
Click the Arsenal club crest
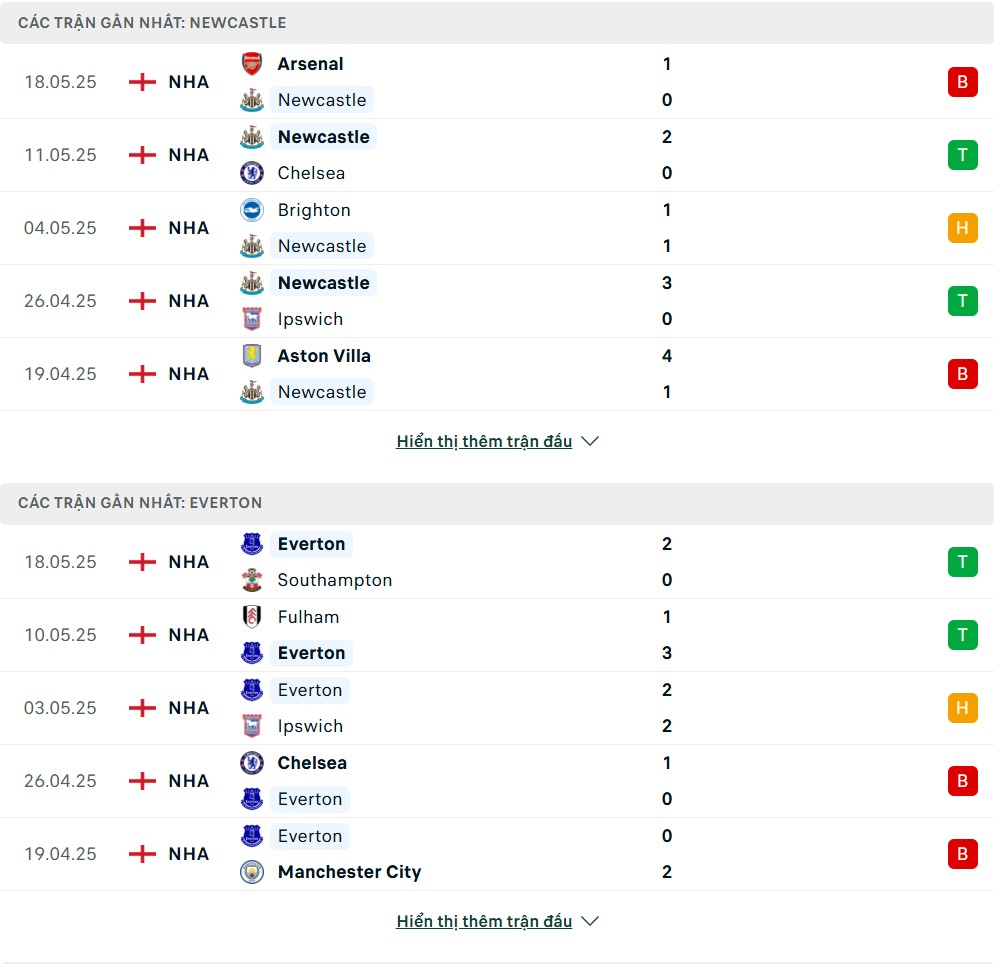coord(252,64)
